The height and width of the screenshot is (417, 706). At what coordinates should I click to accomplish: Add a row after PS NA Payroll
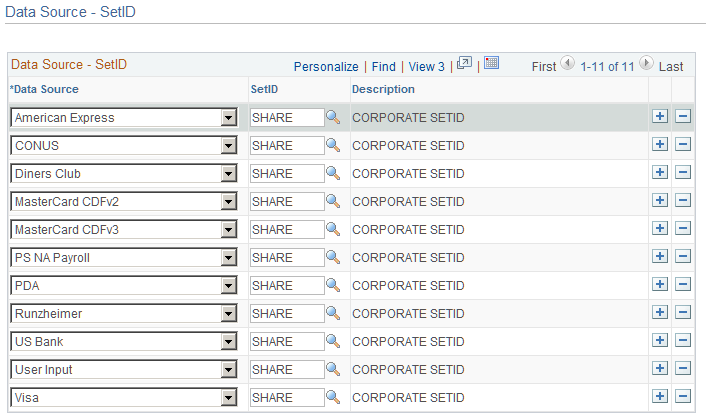pyautogui.click(x=660, y=256)
